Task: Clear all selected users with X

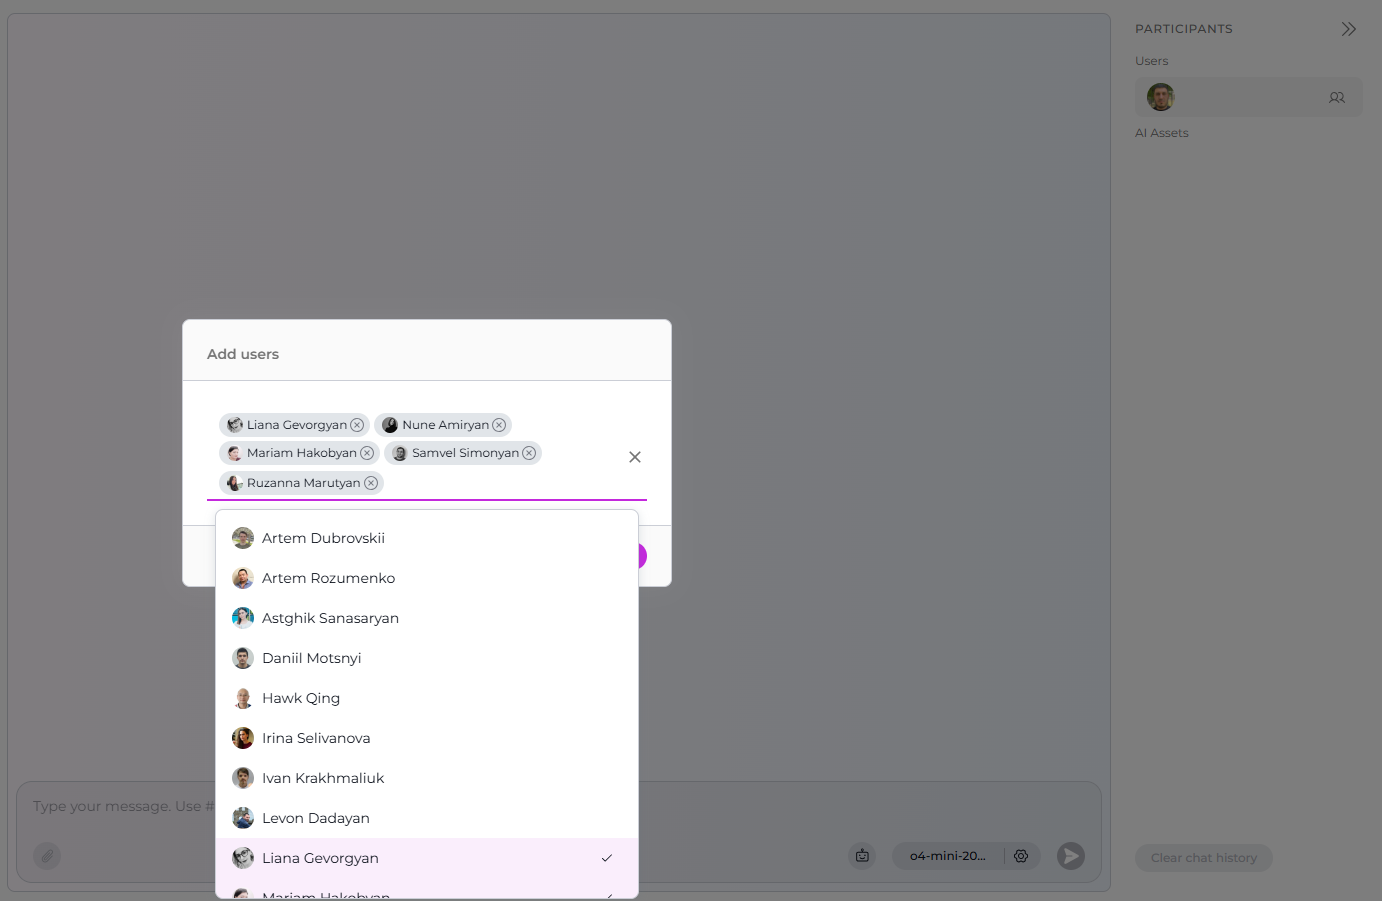Action: (634, 457)
